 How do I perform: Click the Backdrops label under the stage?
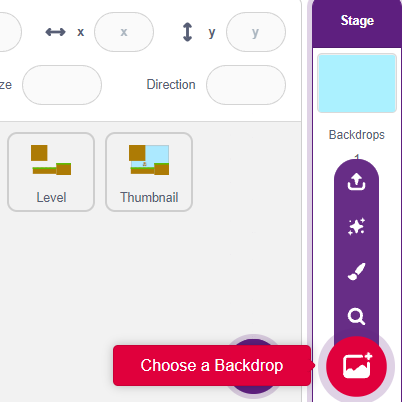(357, 135)
